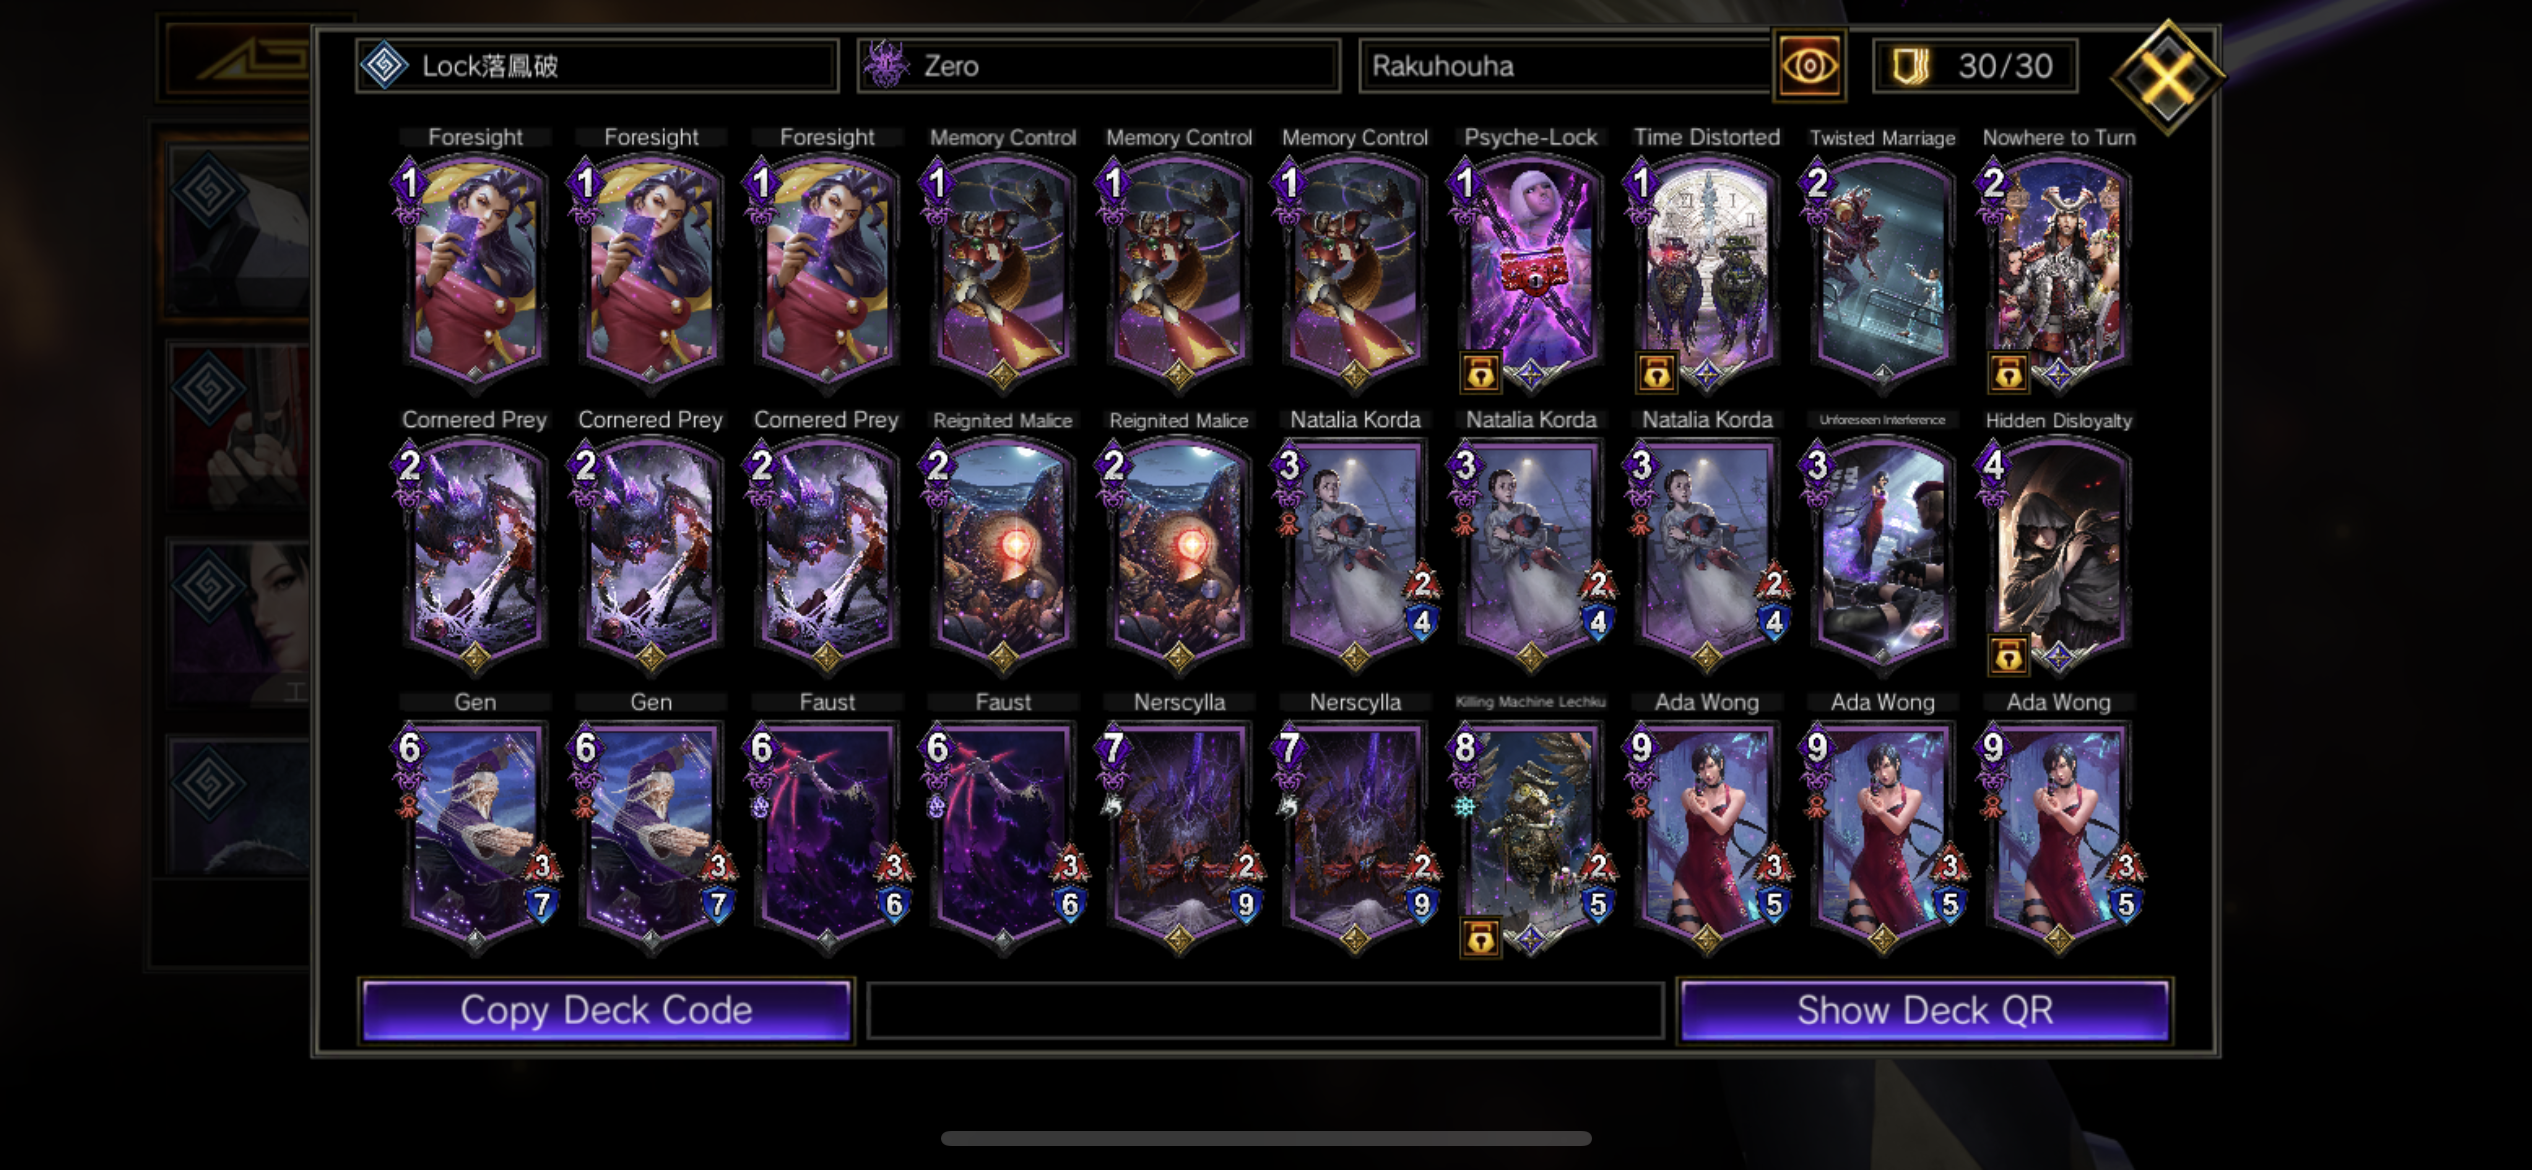
Task: Select the Lock落鳳破 deck name field
Action: point(597,66)
